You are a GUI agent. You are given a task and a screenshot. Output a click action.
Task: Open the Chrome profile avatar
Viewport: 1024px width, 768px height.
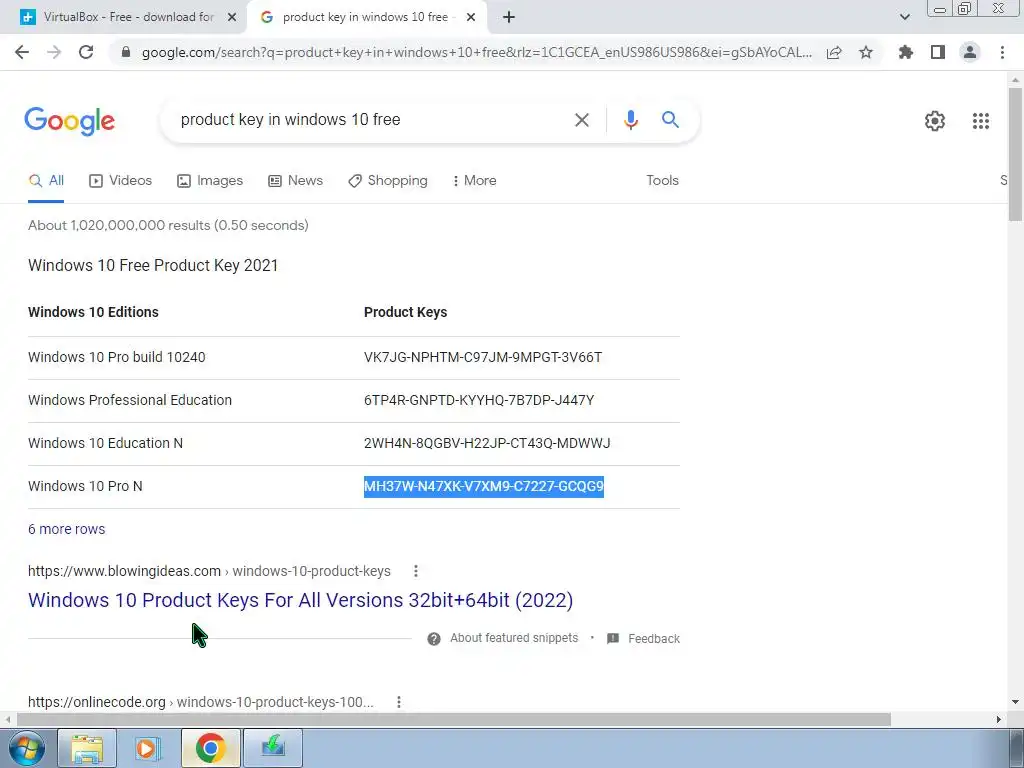970,52
